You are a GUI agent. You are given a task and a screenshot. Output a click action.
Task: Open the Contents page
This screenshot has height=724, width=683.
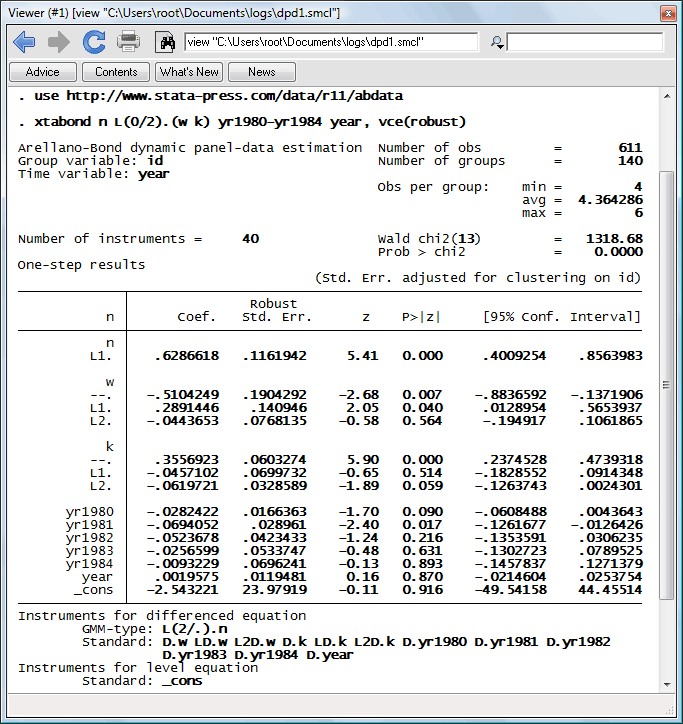[x=116, y=72]
